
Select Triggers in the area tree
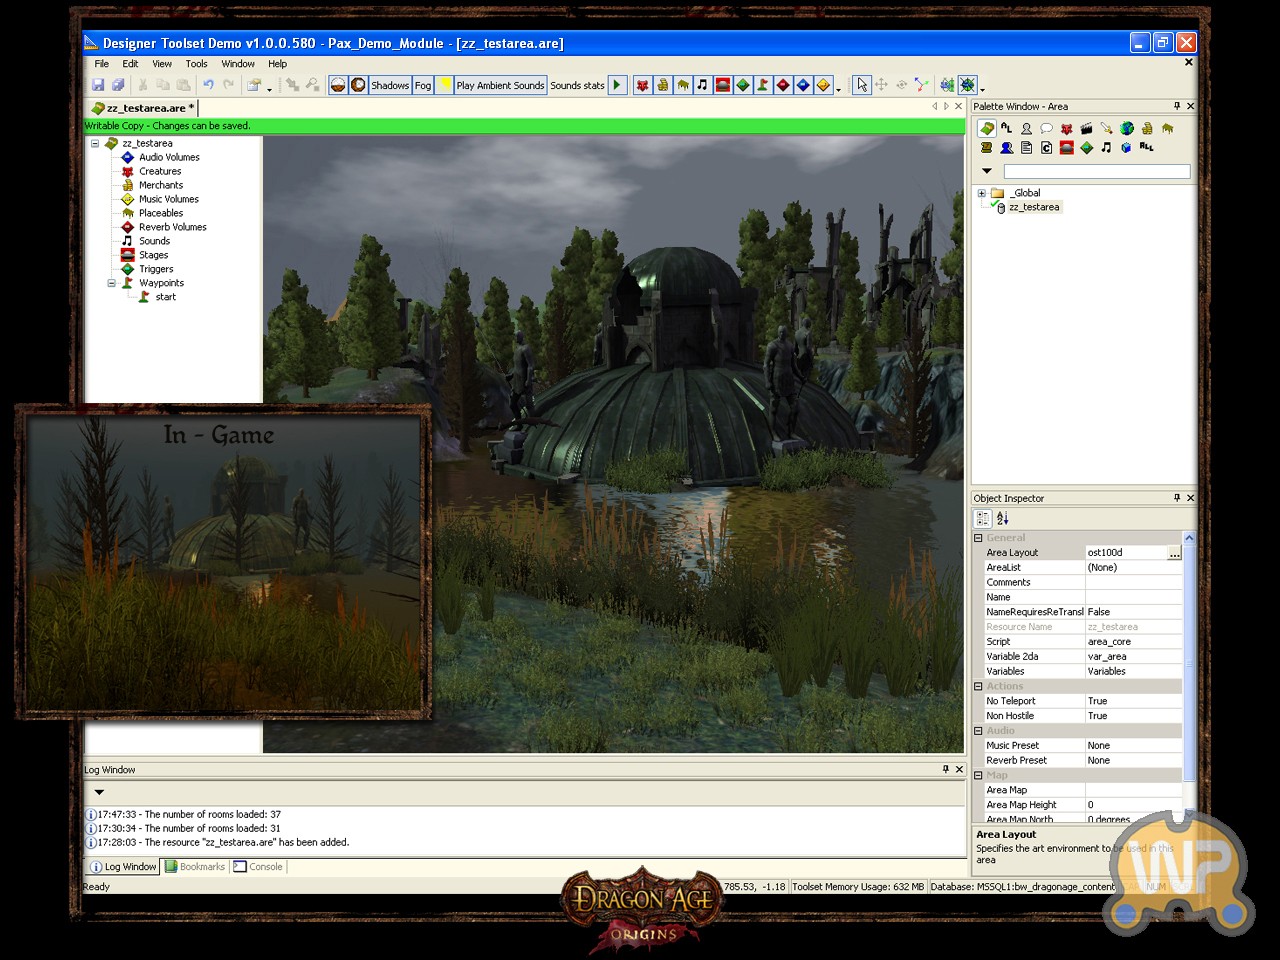coord(156,269)
